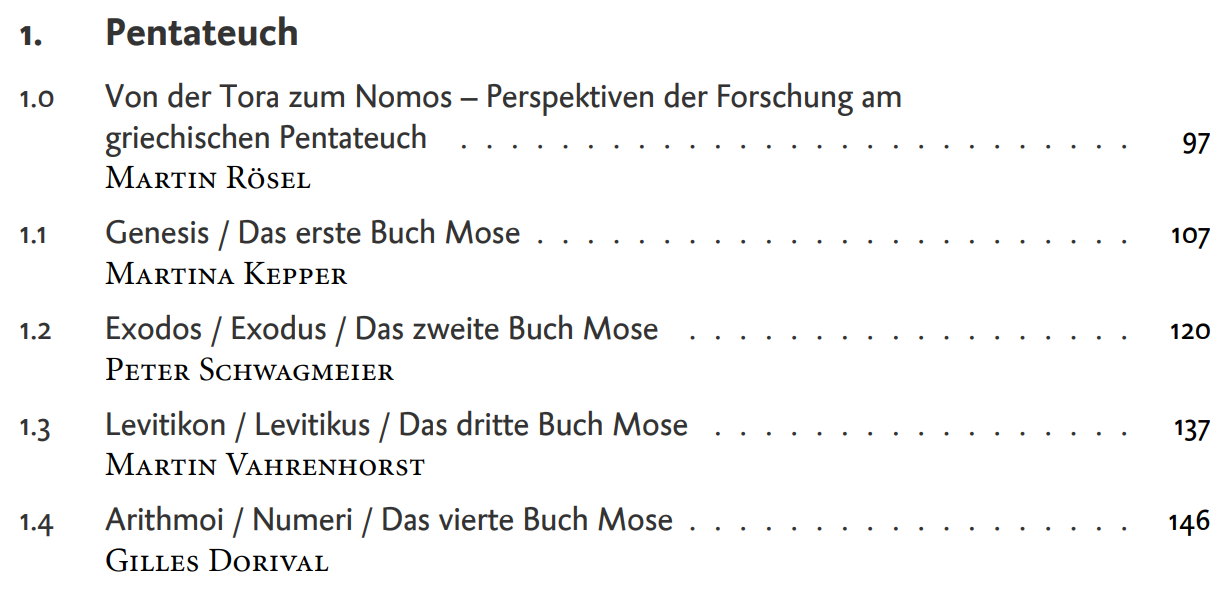Click section number 1.2
Screen dimensions: 1229x592
pyautogui.click(x=36, y=331)
